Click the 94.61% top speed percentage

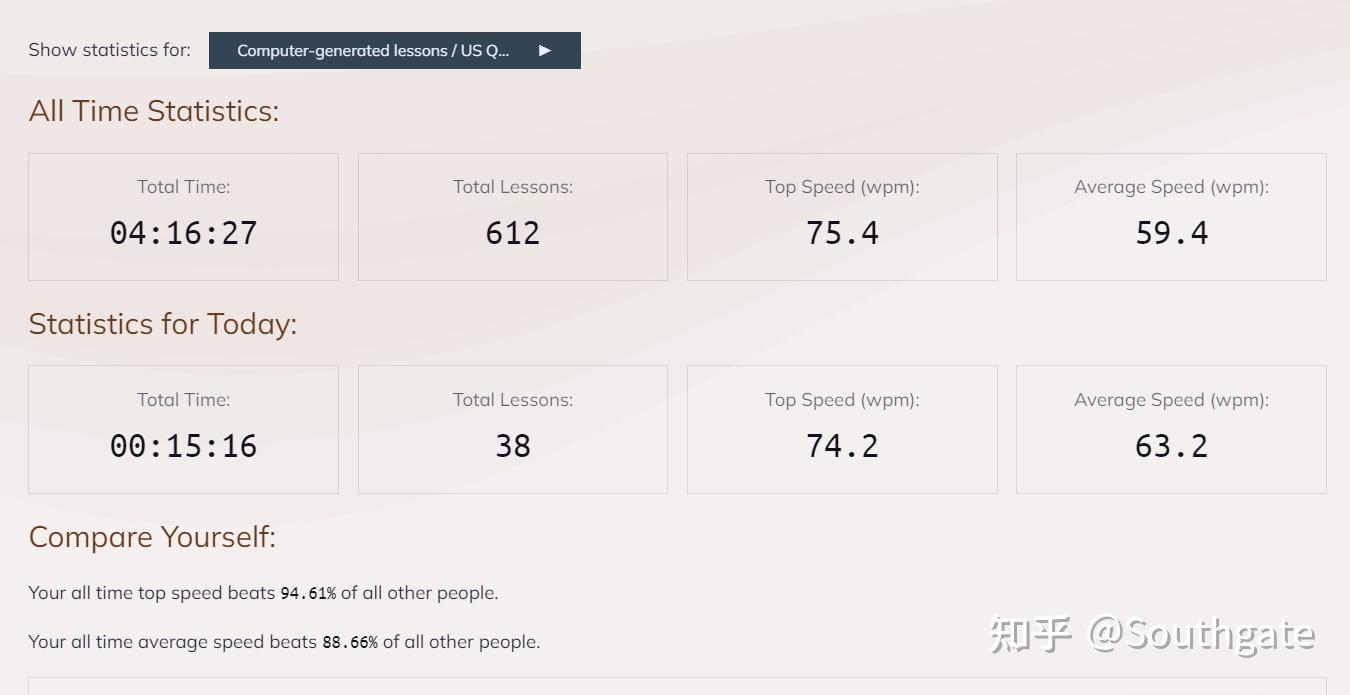pos(308,593)
